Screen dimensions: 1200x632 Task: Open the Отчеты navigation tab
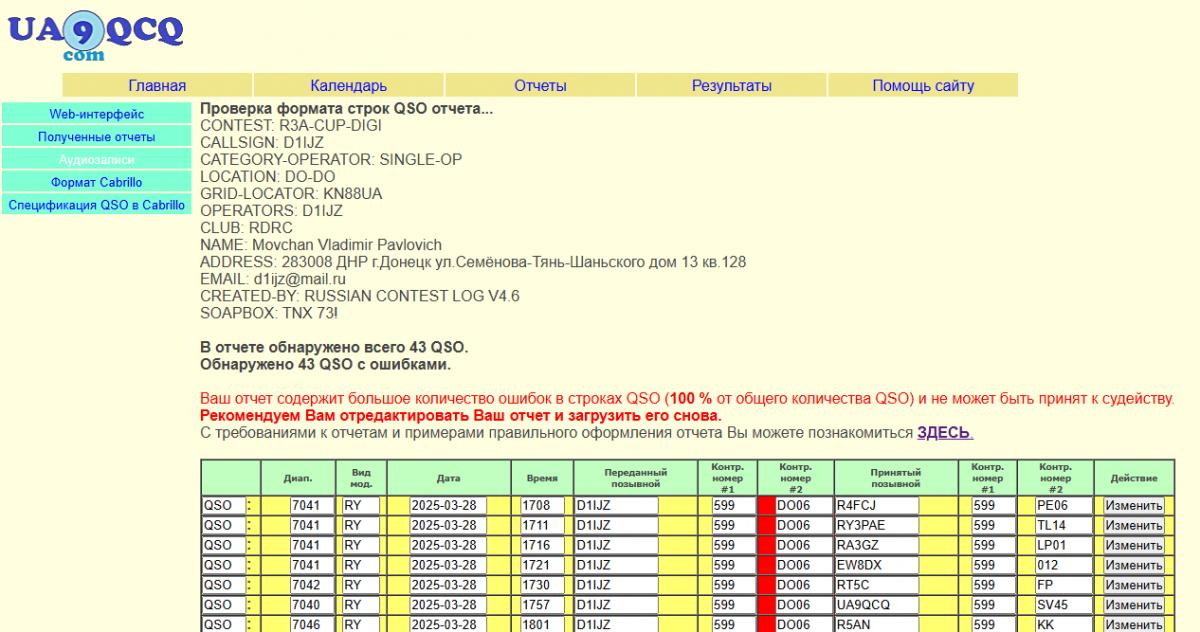pos(540,86)
